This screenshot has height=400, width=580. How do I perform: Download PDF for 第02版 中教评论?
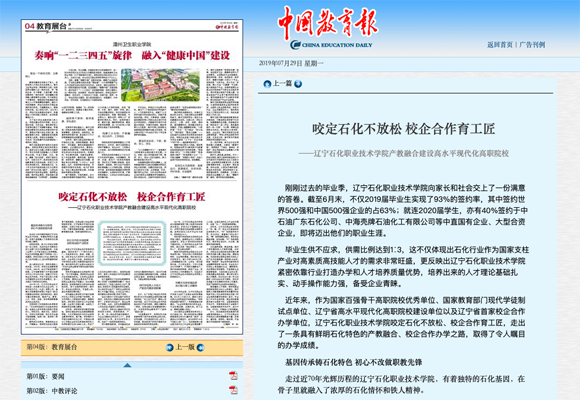(x=233, y=390)
